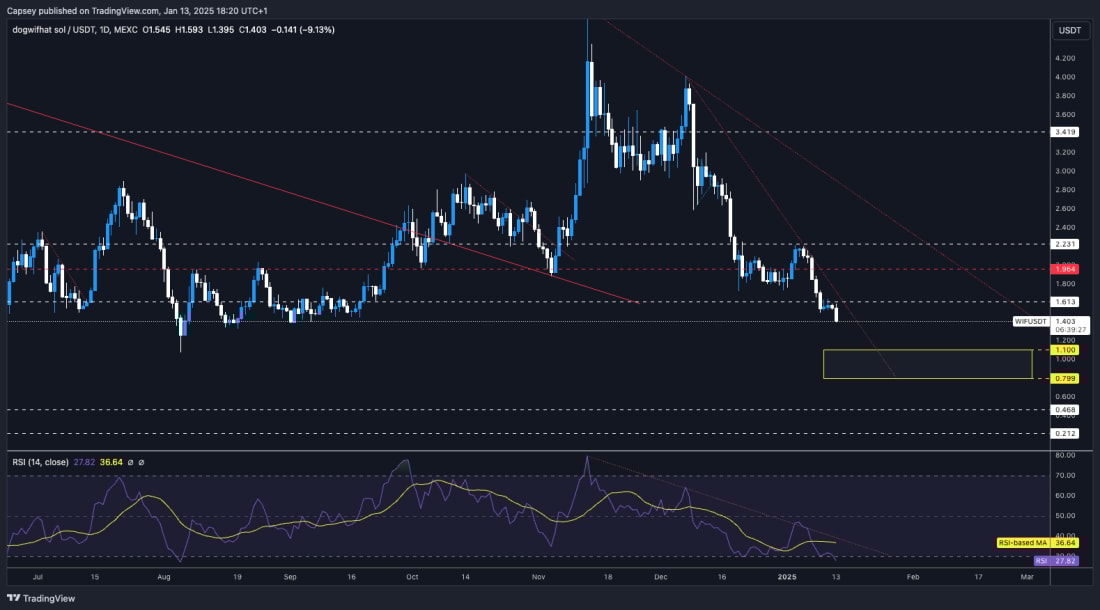Image resolution: width=1100 pixels, height=610 pixels.
Task: Hide the RSI plot using its ø icon
Action: (131, 462)
